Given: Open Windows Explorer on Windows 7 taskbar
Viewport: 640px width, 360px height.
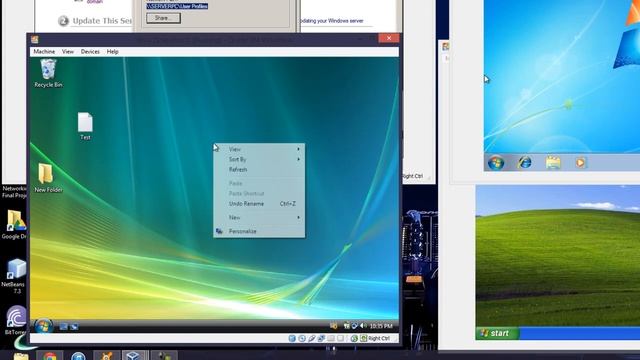Looking at the screenshot, I should pyautogui.click(x=553, y=162).
